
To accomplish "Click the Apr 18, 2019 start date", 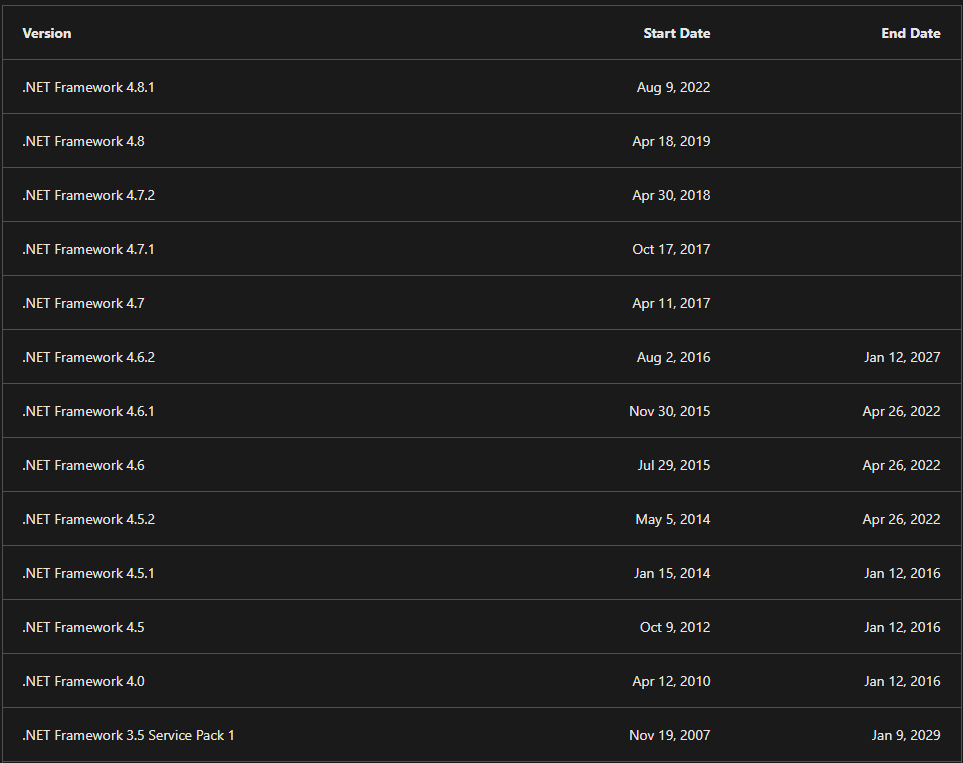I will coord(671,141).
